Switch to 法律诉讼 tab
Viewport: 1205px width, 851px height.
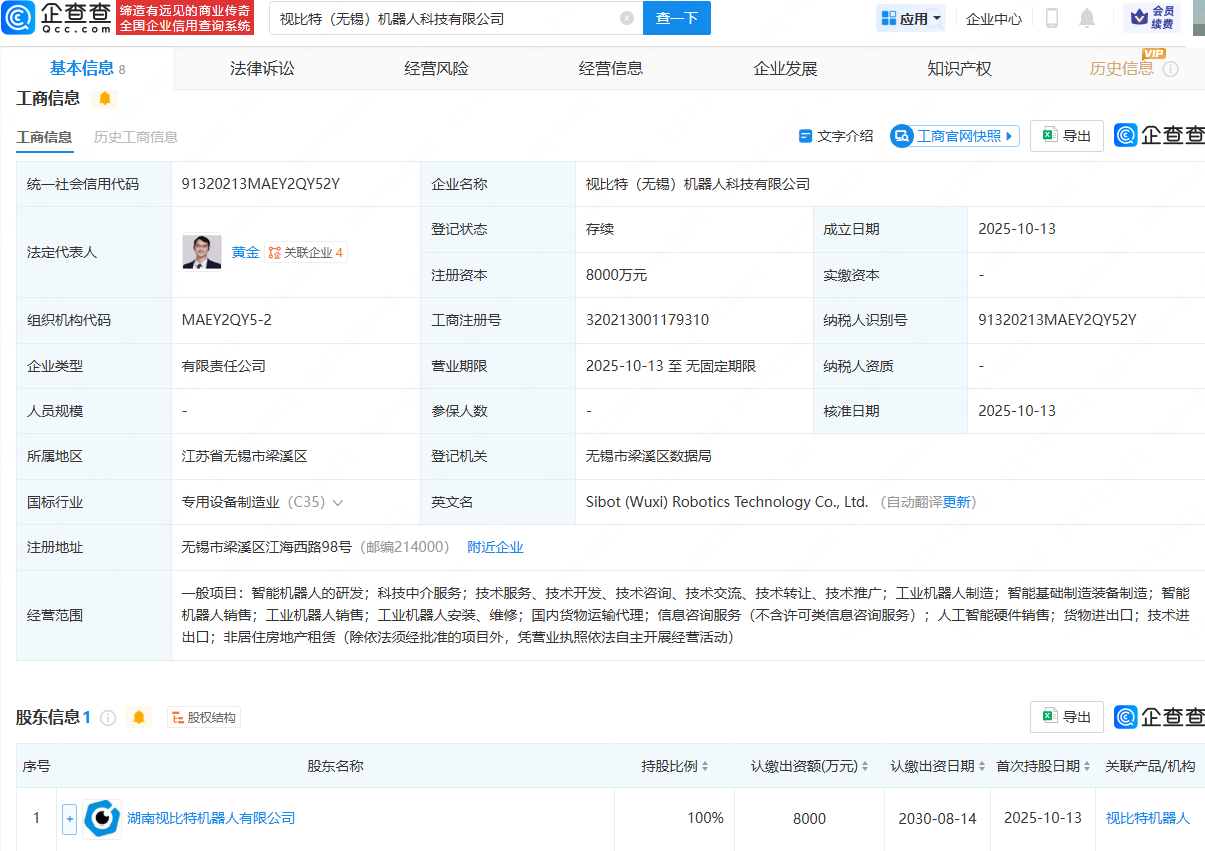(262, 68)
